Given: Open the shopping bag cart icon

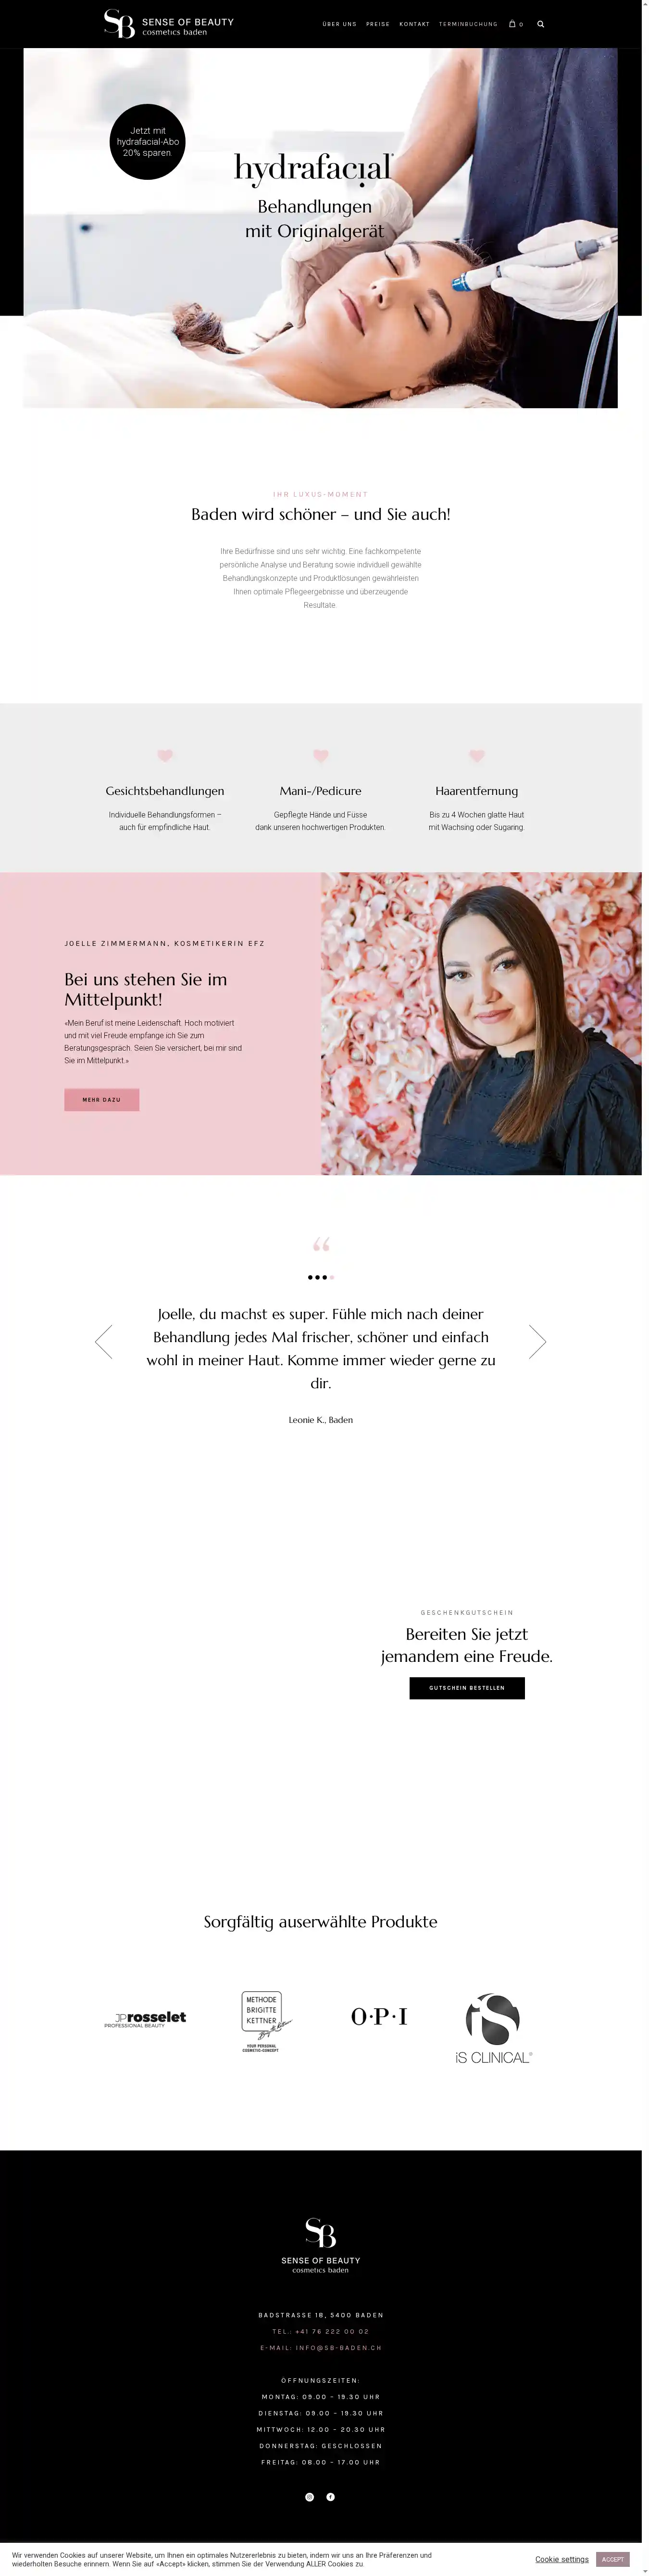Looking at the screenshot, I should [515, 24].
